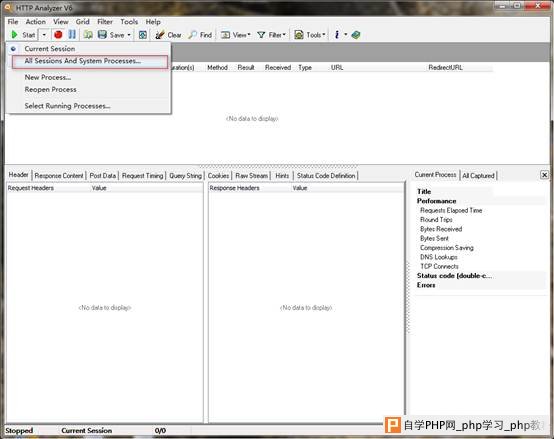
Task: Click the Response Headers column header
Action: coord(234,188)
